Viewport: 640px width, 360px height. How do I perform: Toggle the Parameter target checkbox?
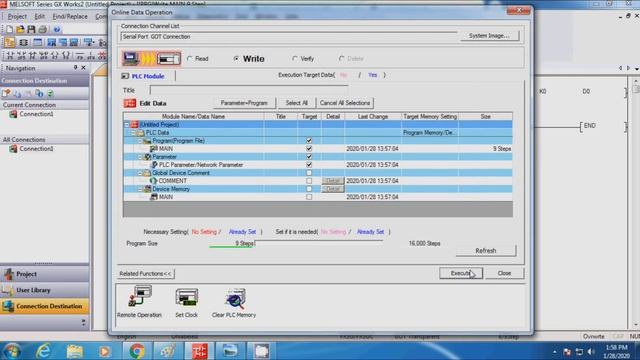(309, 157)
